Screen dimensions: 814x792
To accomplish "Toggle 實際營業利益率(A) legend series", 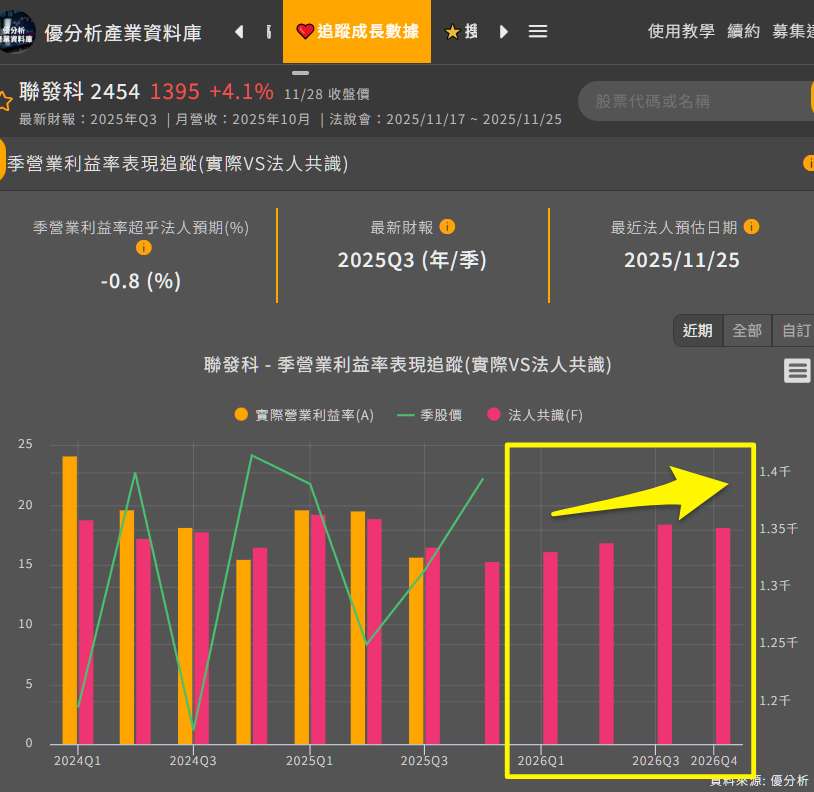I will click(x=303, y=415).
